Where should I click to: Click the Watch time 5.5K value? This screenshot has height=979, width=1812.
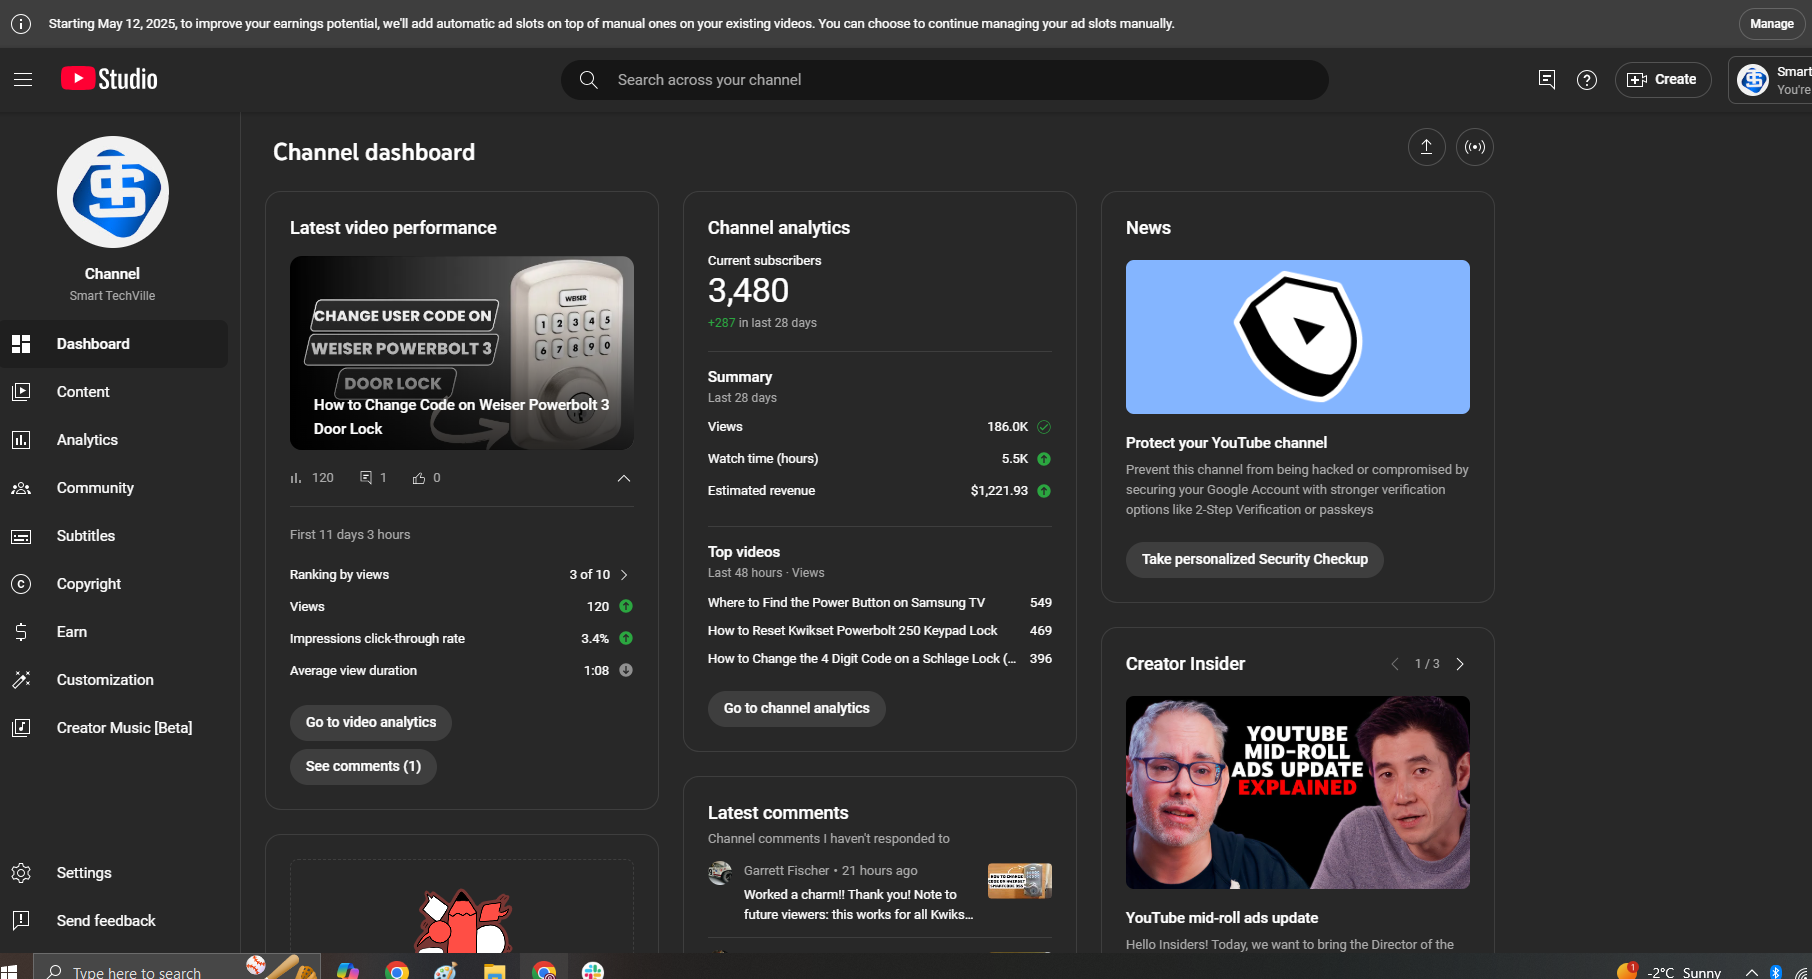click(1015, 459)
